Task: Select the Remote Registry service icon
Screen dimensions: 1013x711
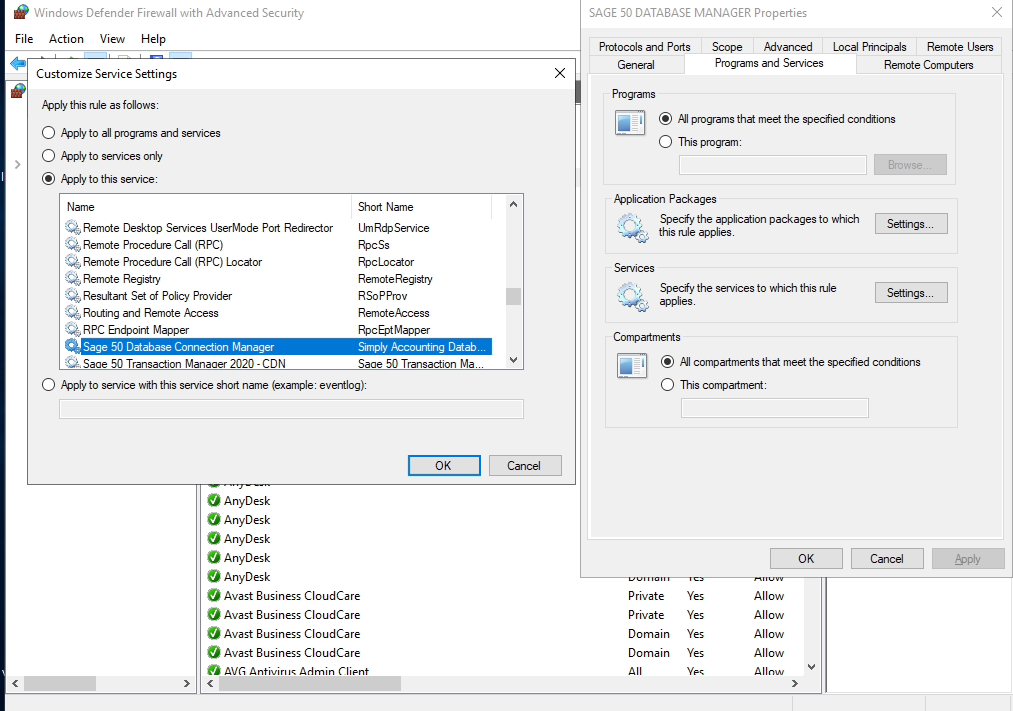Action: point(73,278)
